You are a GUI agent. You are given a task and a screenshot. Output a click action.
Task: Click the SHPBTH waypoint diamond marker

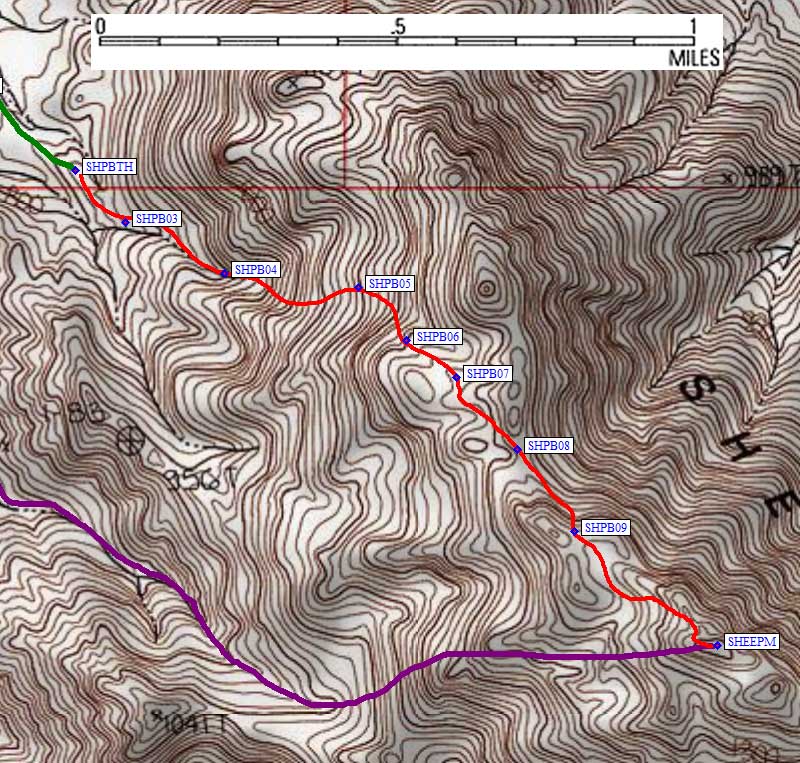click(x=75, y=170)
